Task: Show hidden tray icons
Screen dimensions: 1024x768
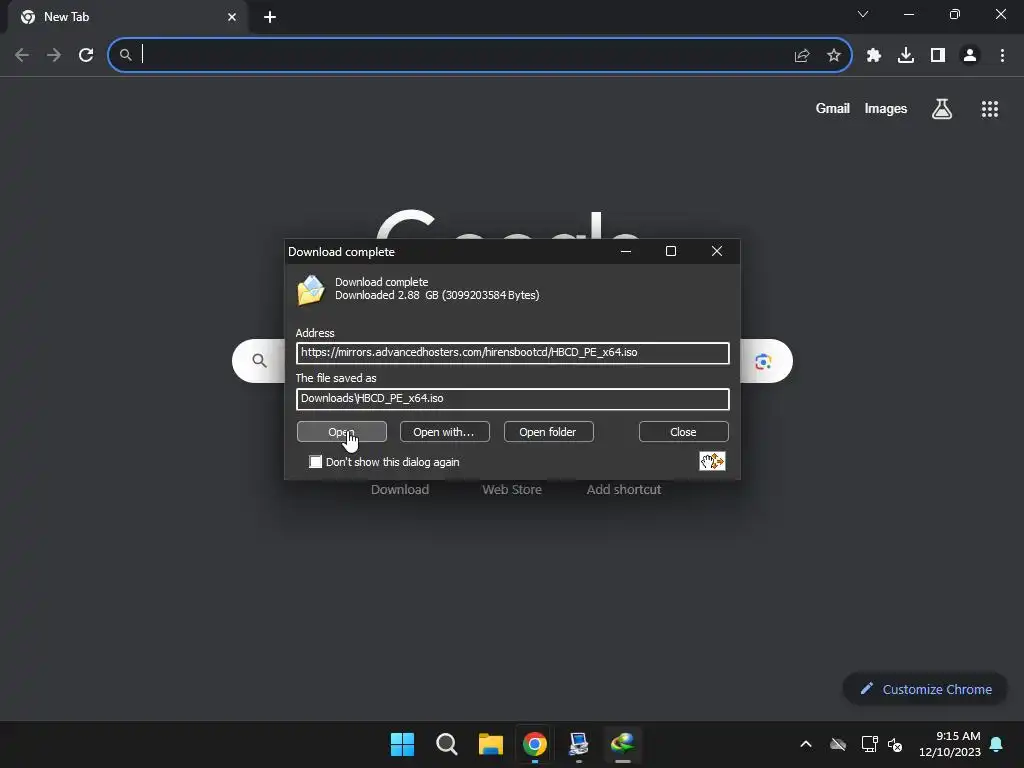Action: point(806,744)
